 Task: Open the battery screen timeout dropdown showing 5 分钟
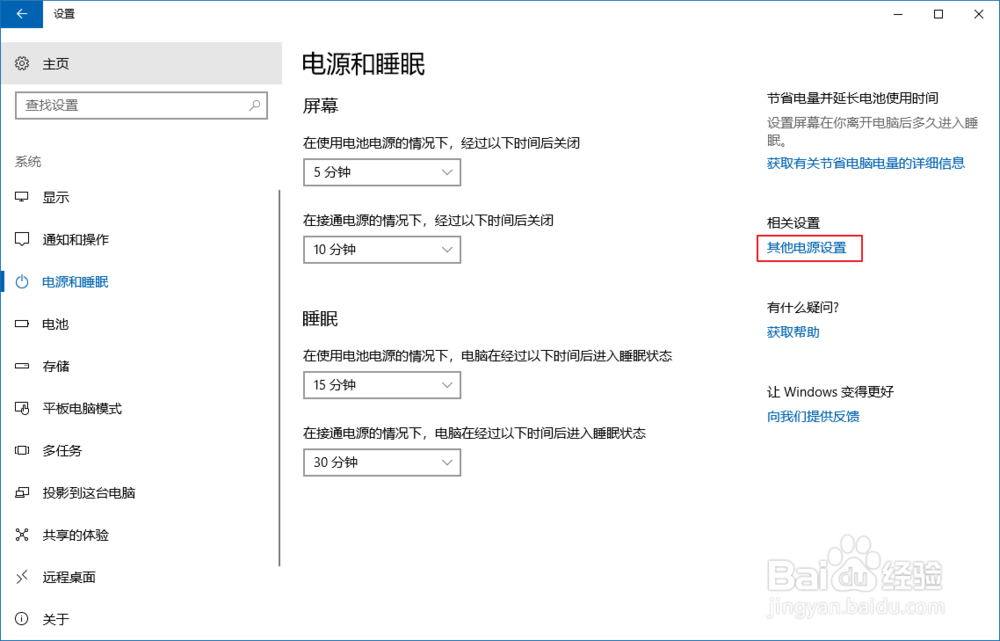tap(381, 172)
